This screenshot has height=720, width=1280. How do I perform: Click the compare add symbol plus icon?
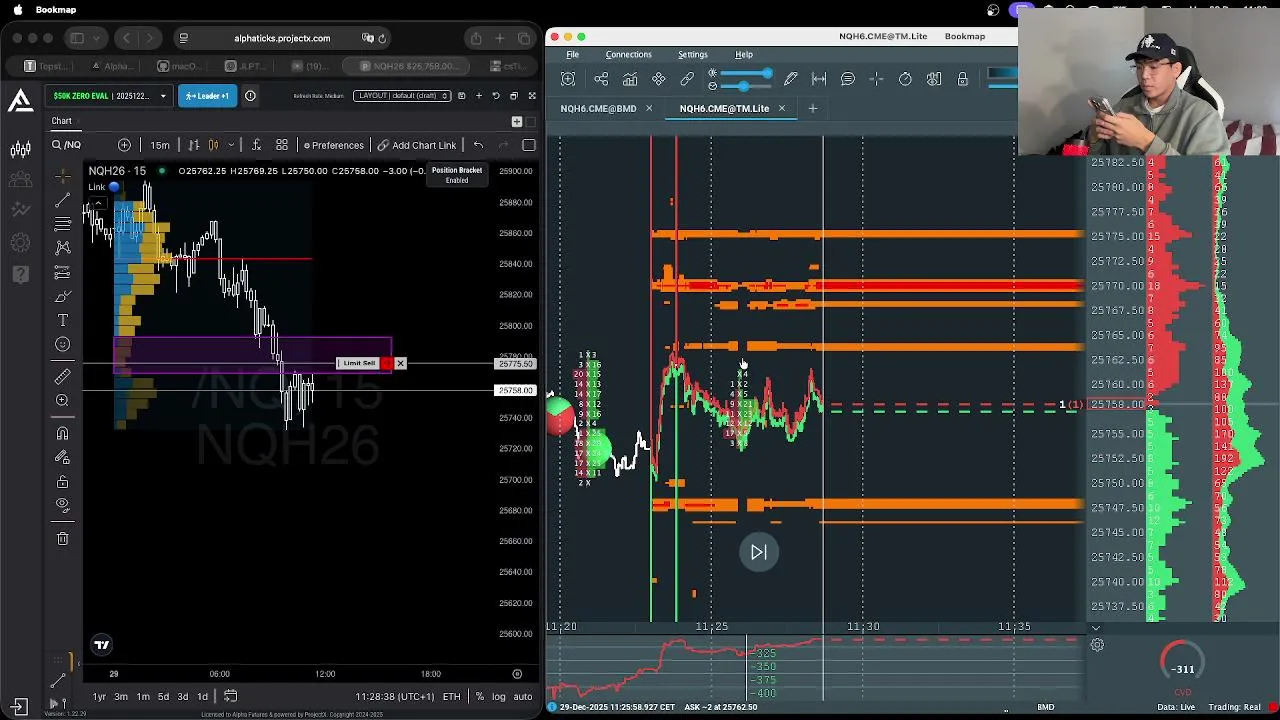tap(124, 145)
